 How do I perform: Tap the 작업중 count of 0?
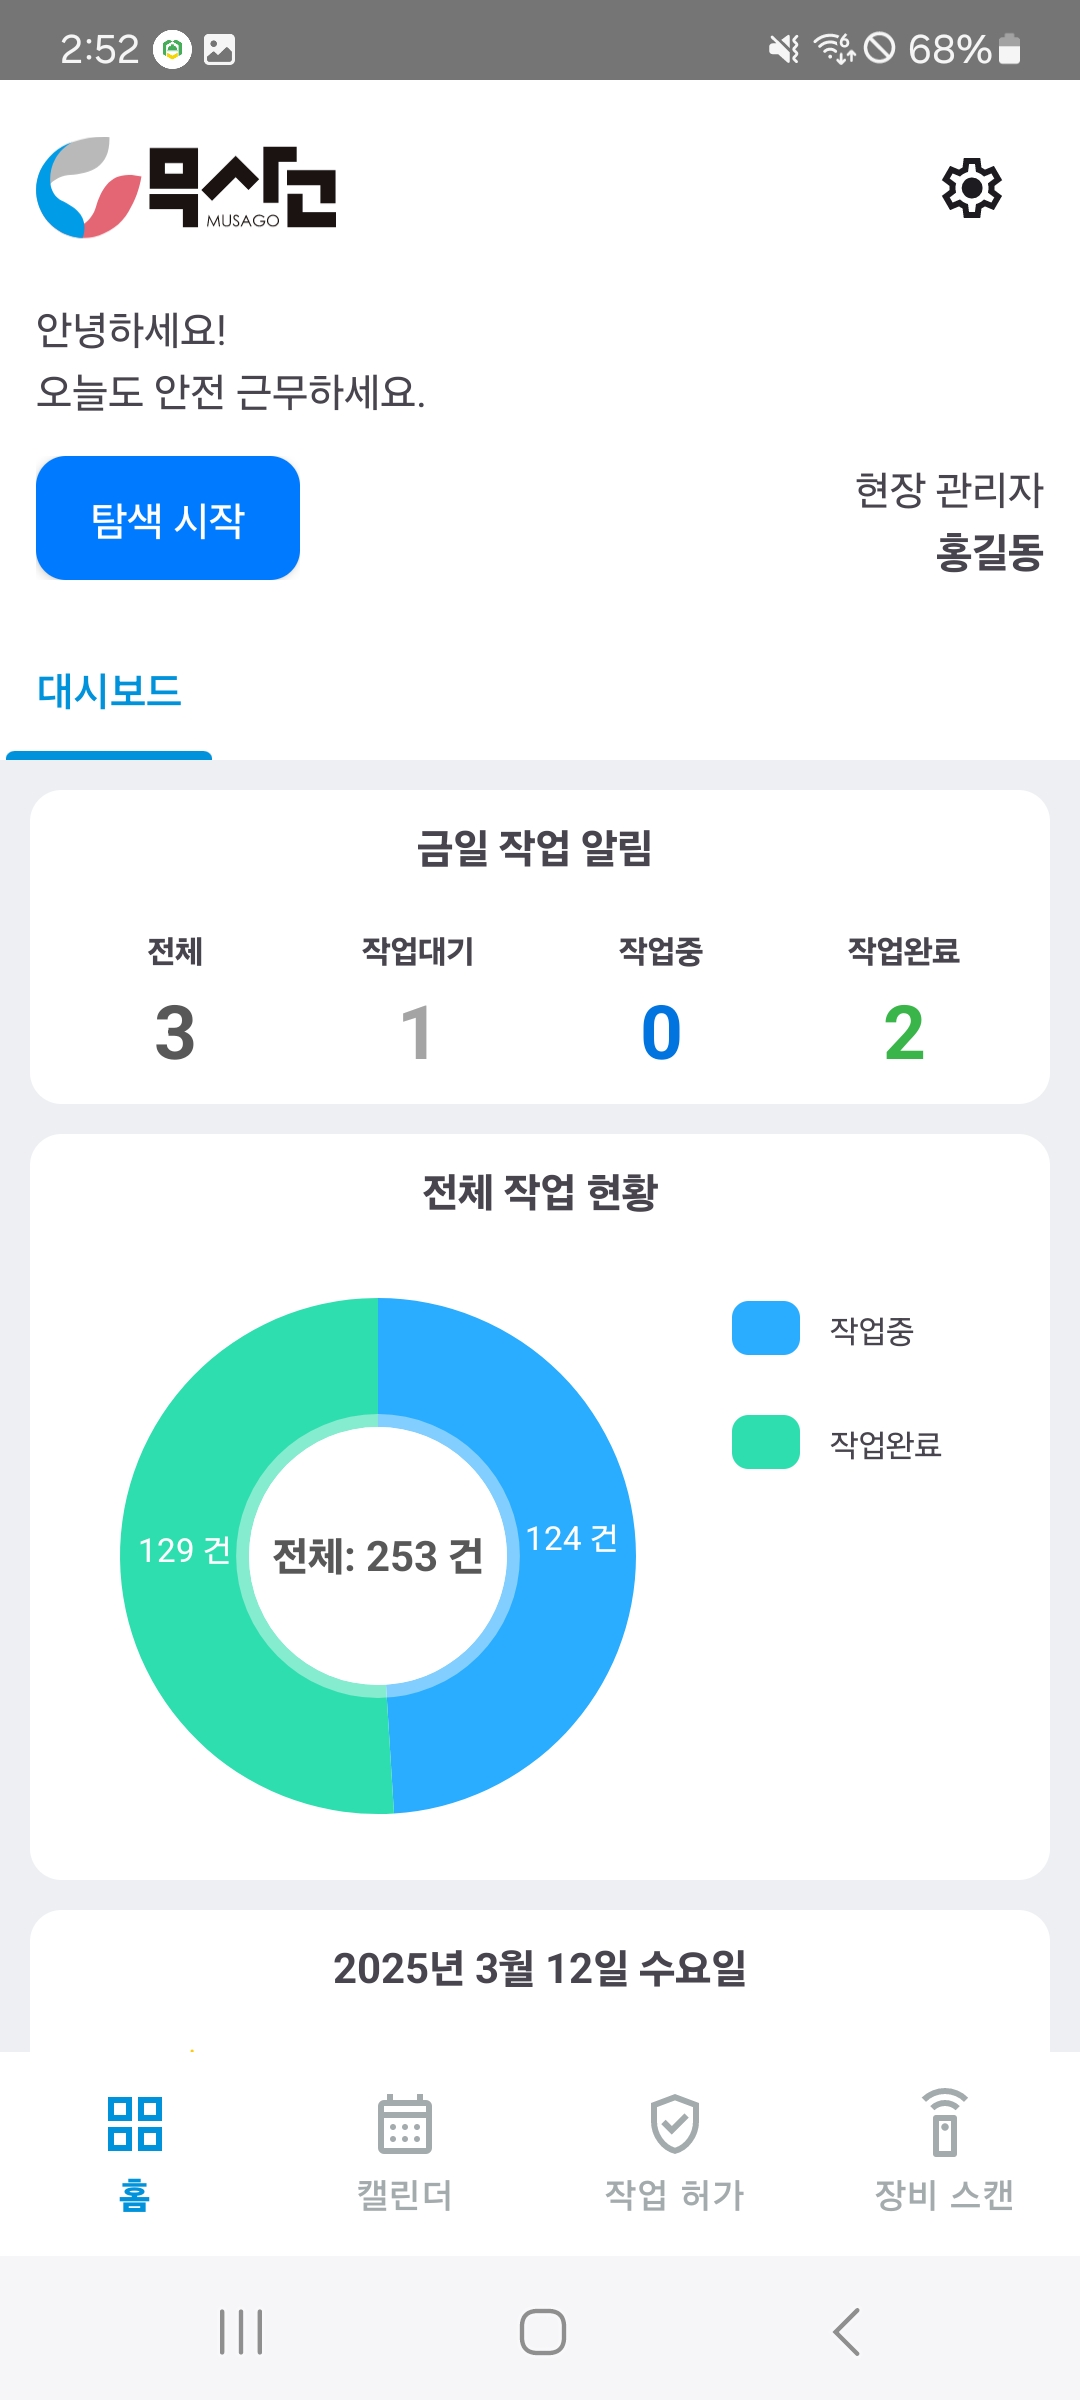661,1032
